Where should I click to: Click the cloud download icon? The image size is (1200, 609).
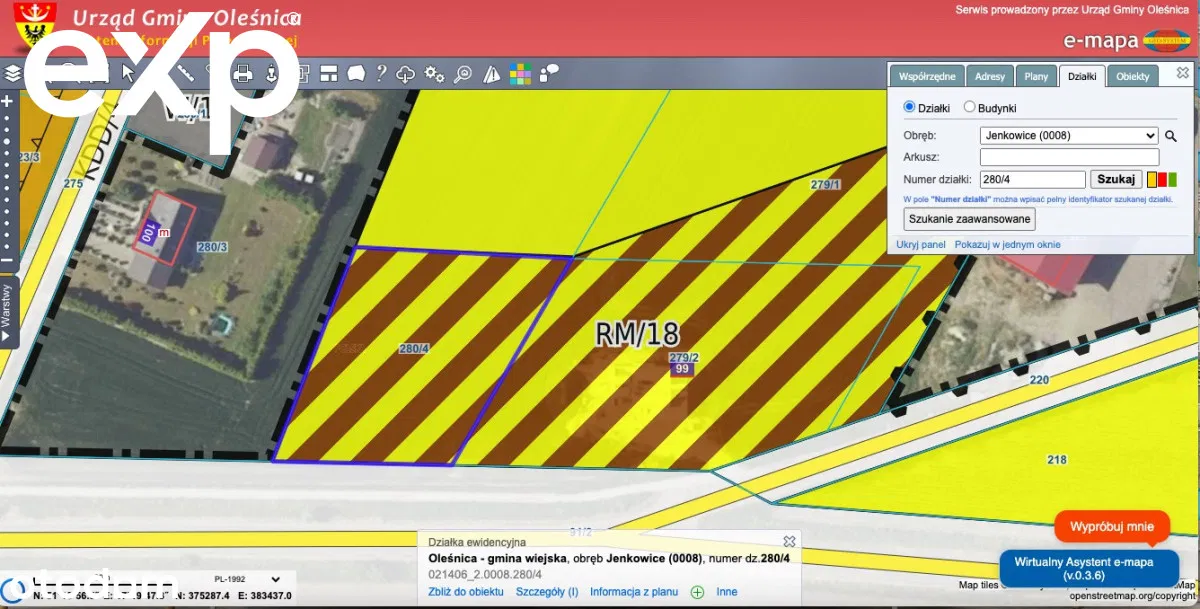406,73
